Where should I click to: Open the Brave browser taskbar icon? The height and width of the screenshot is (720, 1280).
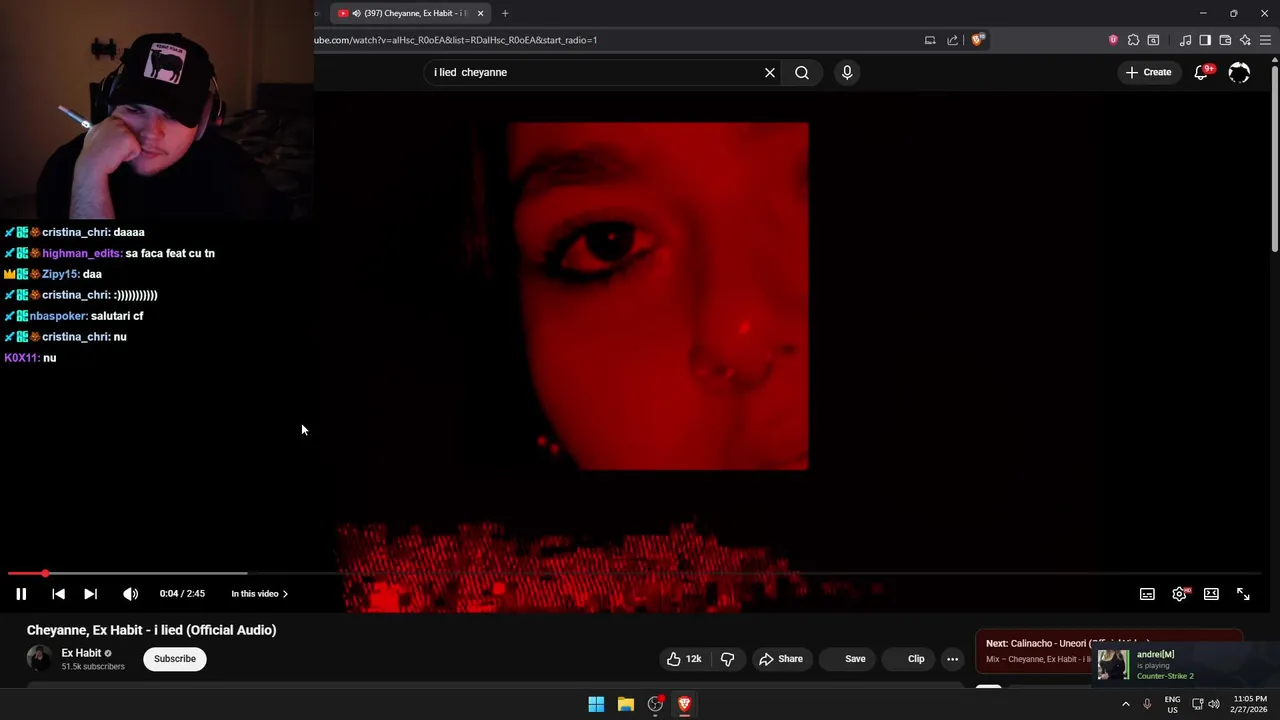pos(684,704)
